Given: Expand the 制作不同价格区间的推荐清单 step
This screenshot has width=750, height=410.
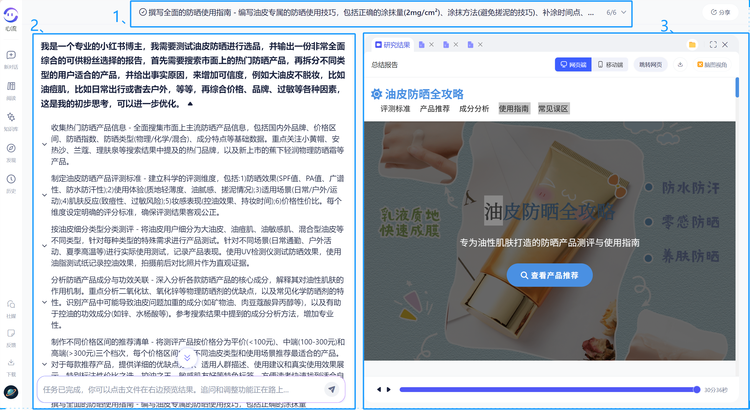Looking at the screenshot, I should click(44, 365).
